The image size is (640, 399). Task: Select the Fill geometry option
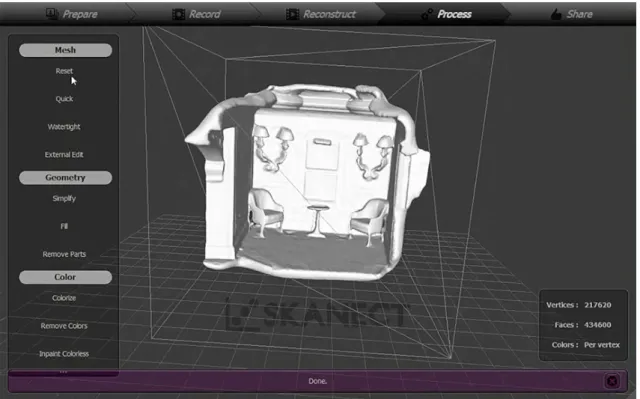coord(64,226)
